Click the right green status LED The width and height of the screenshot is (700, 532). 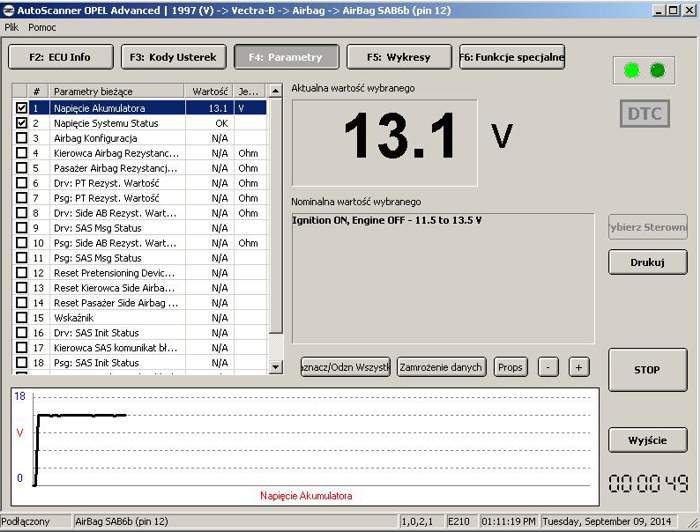tap(657, 70)
